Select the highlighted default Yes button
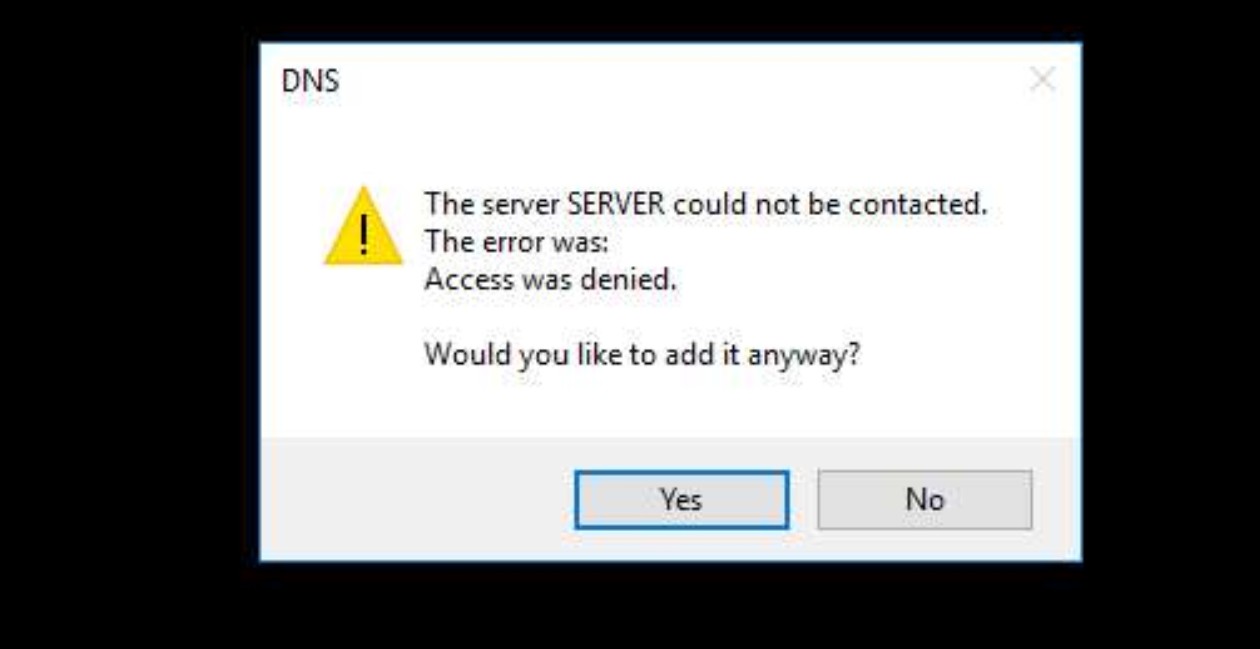This screenshot has width=1260, height=649. pos(681,500)
